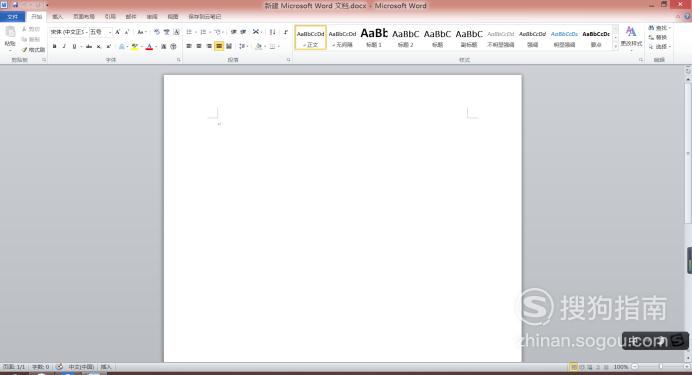This screenshot has width=692, height=375.
Task: Click the Shrink Font icon
Action: point(127,32)
